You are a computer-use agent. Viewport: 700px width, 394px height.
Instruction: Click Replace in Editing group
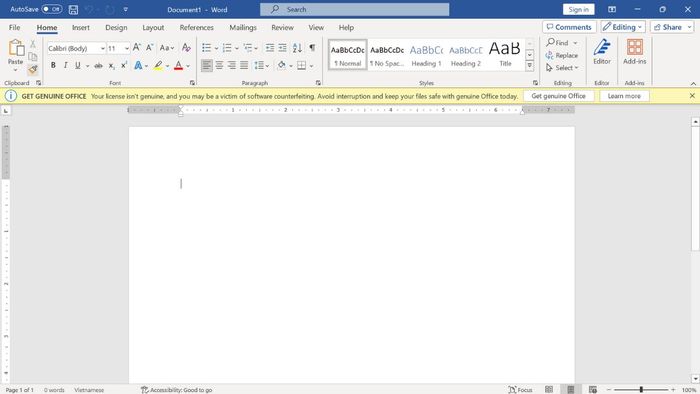(x=562, y=55)
